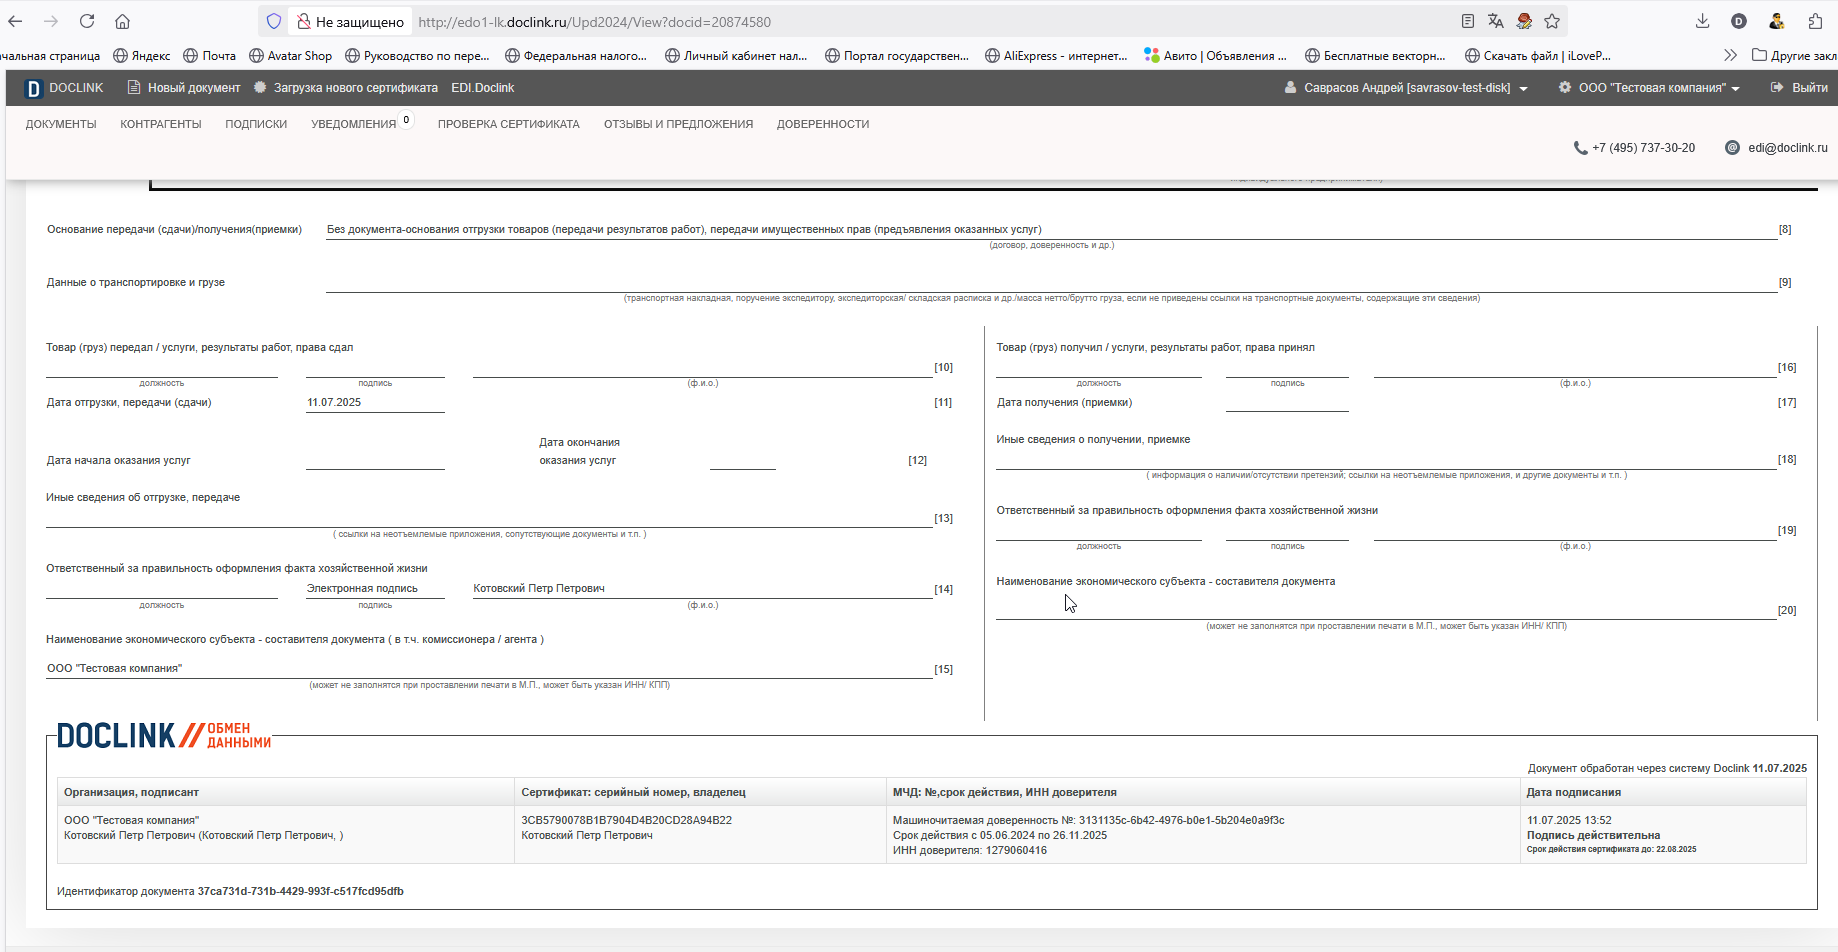Open ПРОВЕРКА СЕРТИФИКАТА menu item
Viewport: 1838px width, 952px height.
pyautogui.click(x=508, y=124)
